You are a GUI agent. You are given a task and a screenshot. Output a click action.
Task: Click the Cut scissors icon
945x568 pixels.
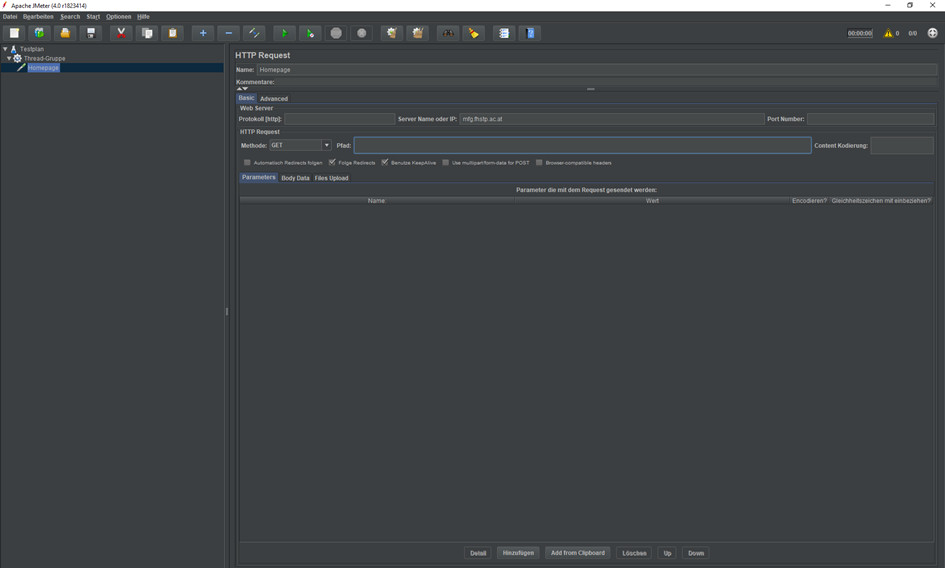[121, 33]
